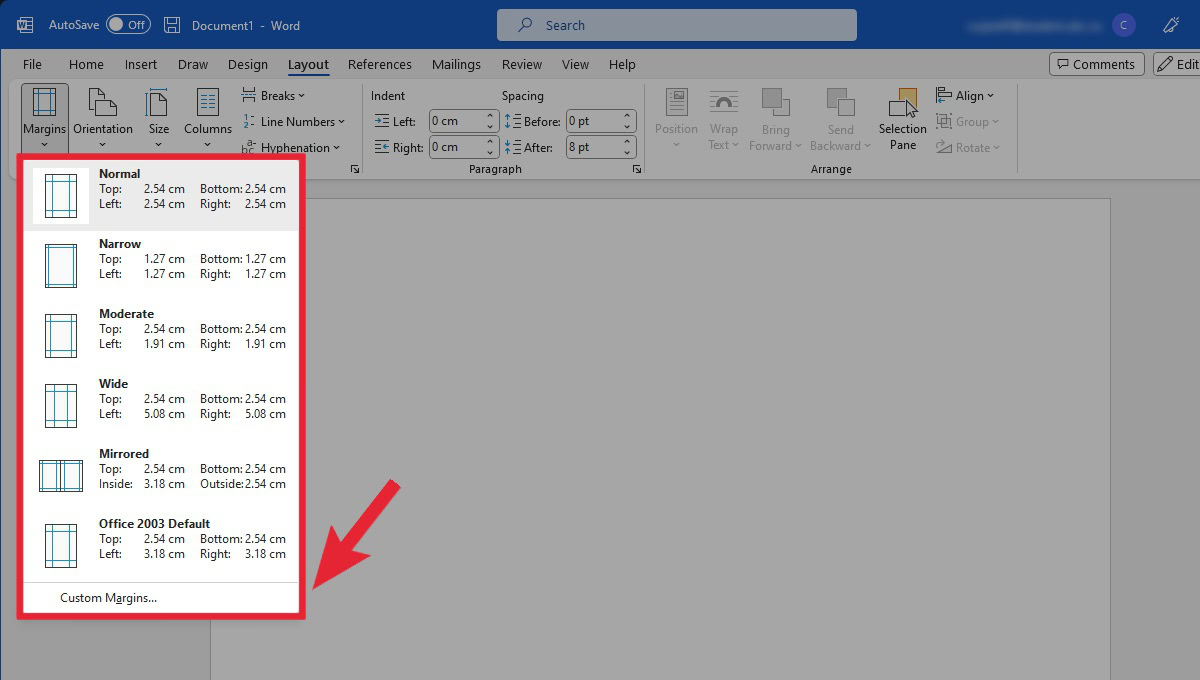Open the page Size icon
1200x680 pixels.
[x=157, y=117]
